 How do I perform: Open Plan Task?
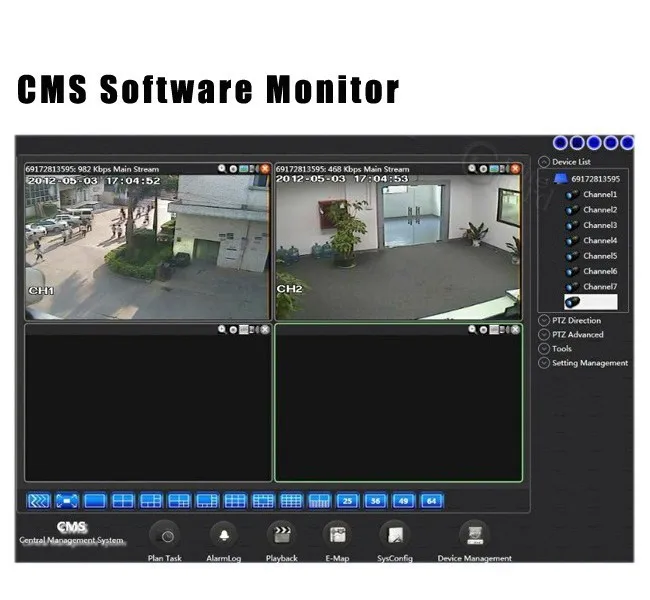(x=165, y=541)
